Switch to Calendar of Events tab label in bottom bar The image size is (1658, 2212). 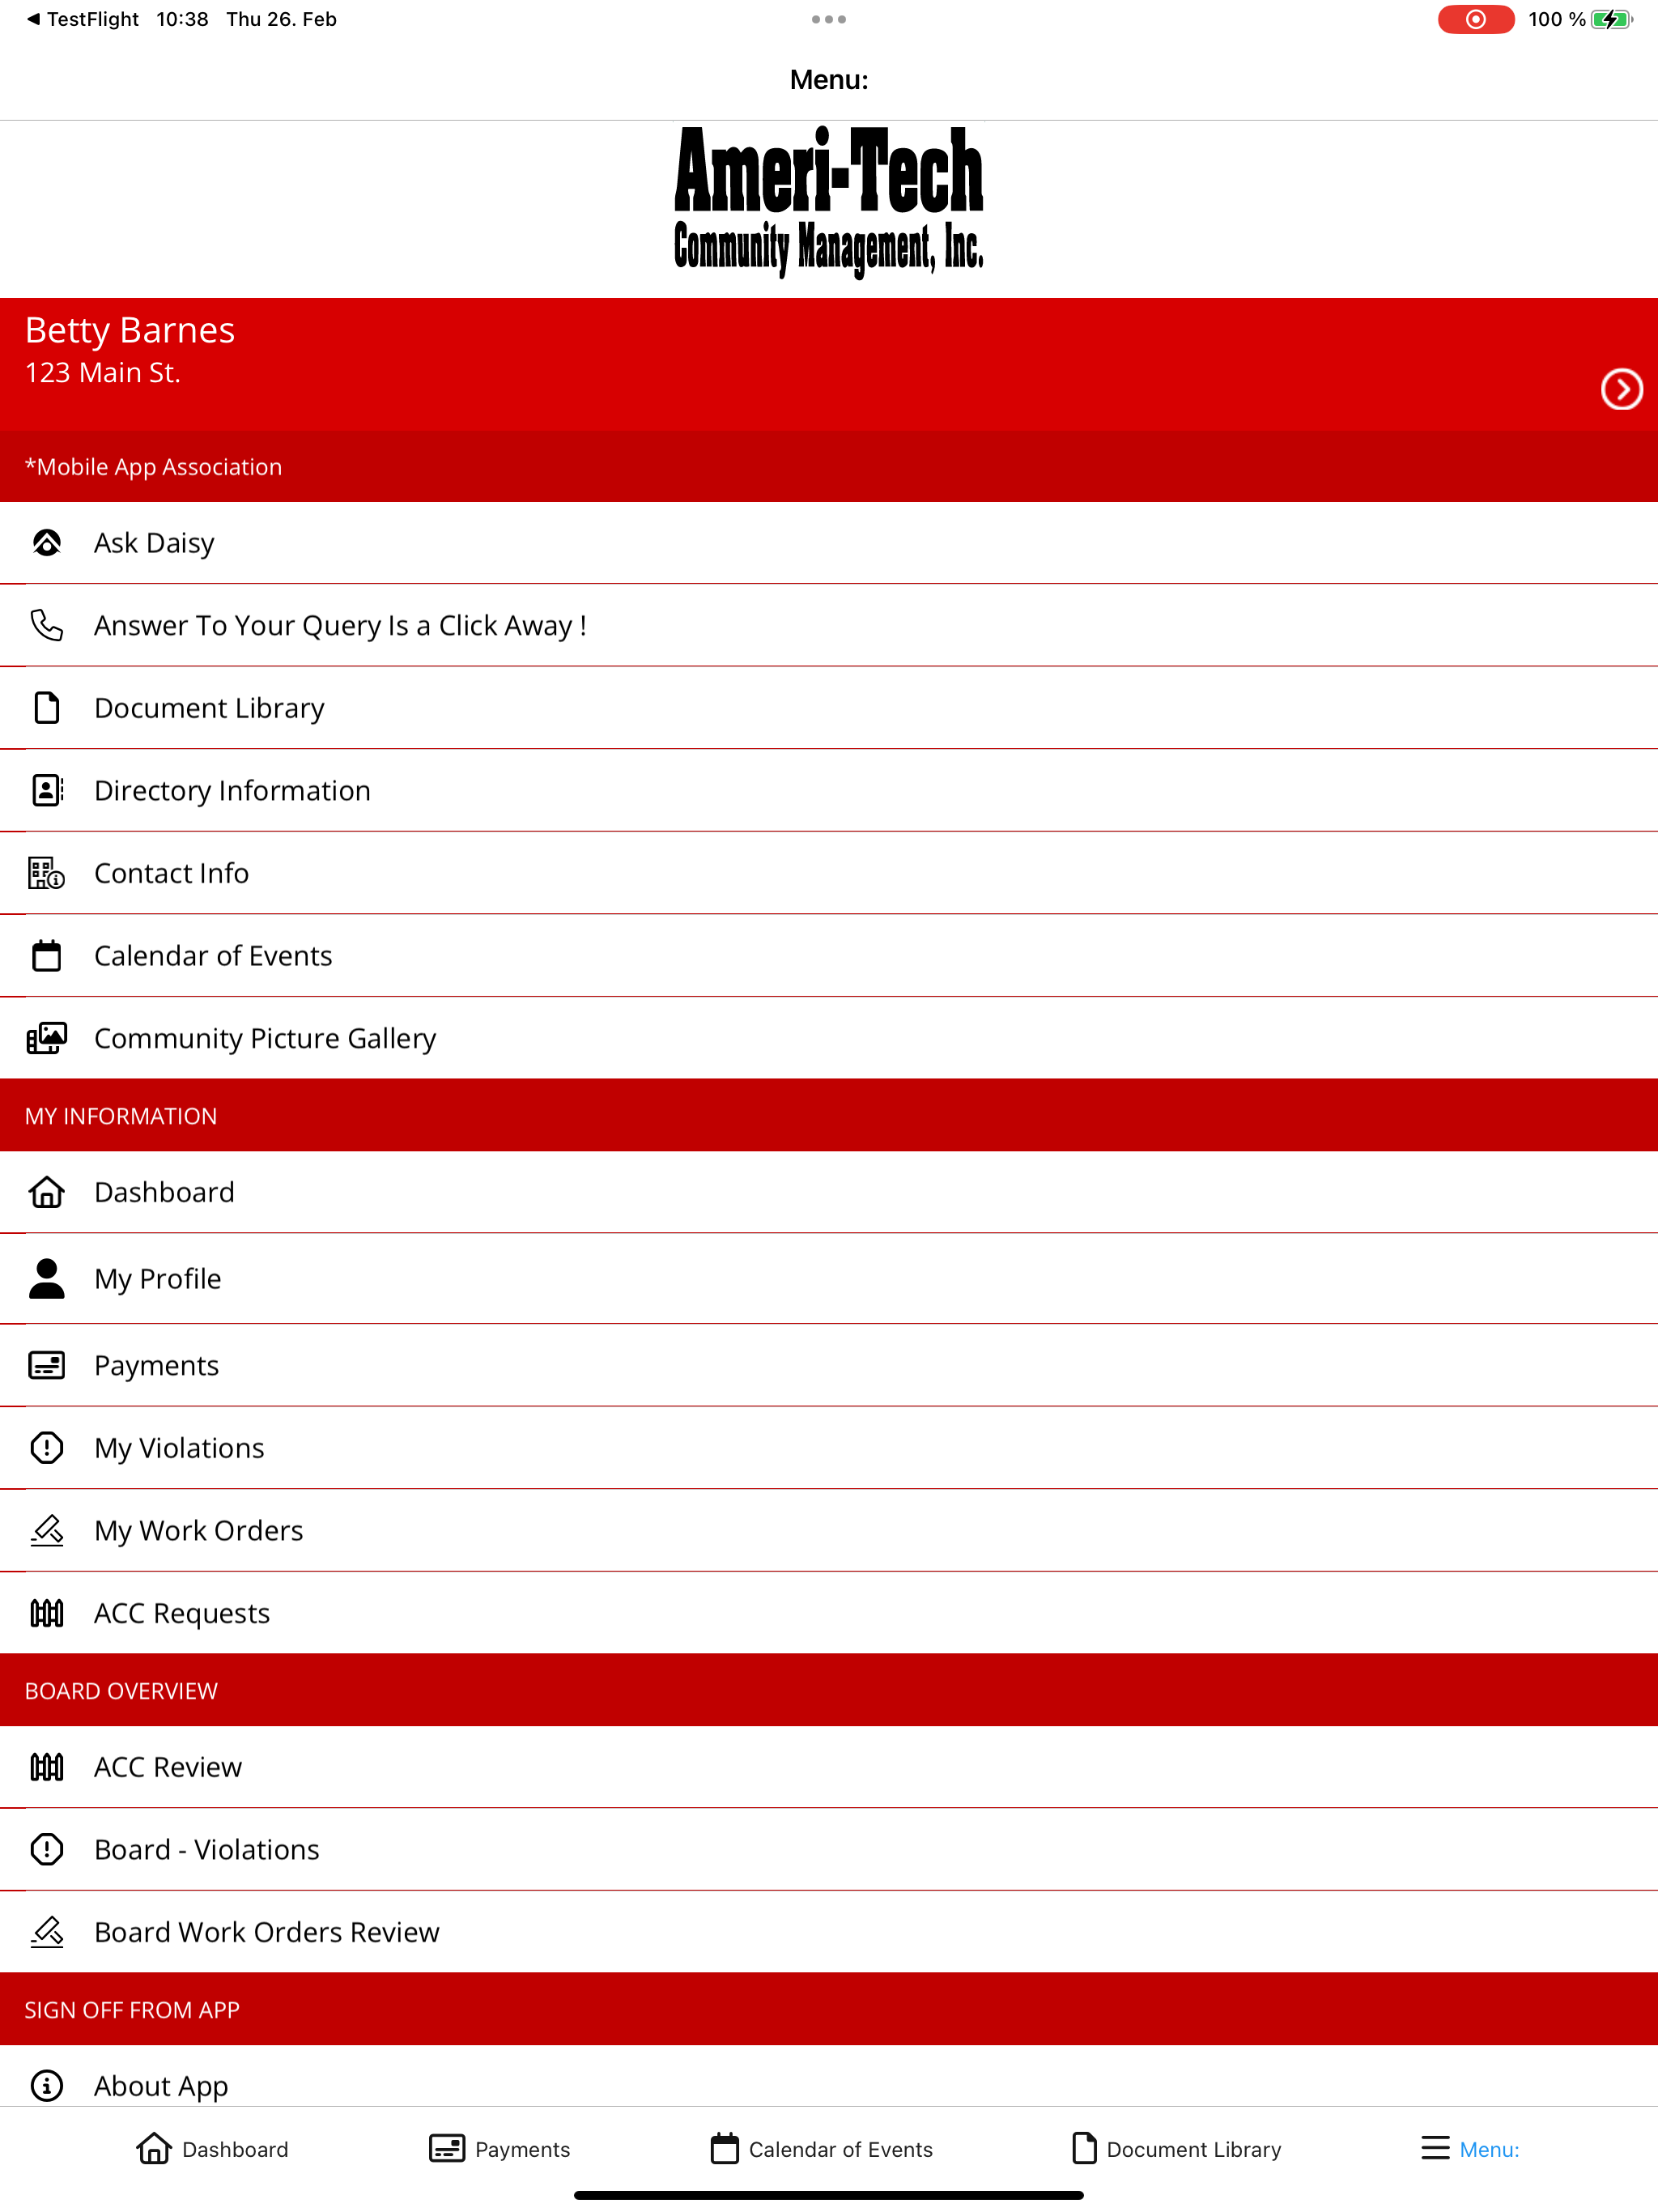[x=841, y=2149]
